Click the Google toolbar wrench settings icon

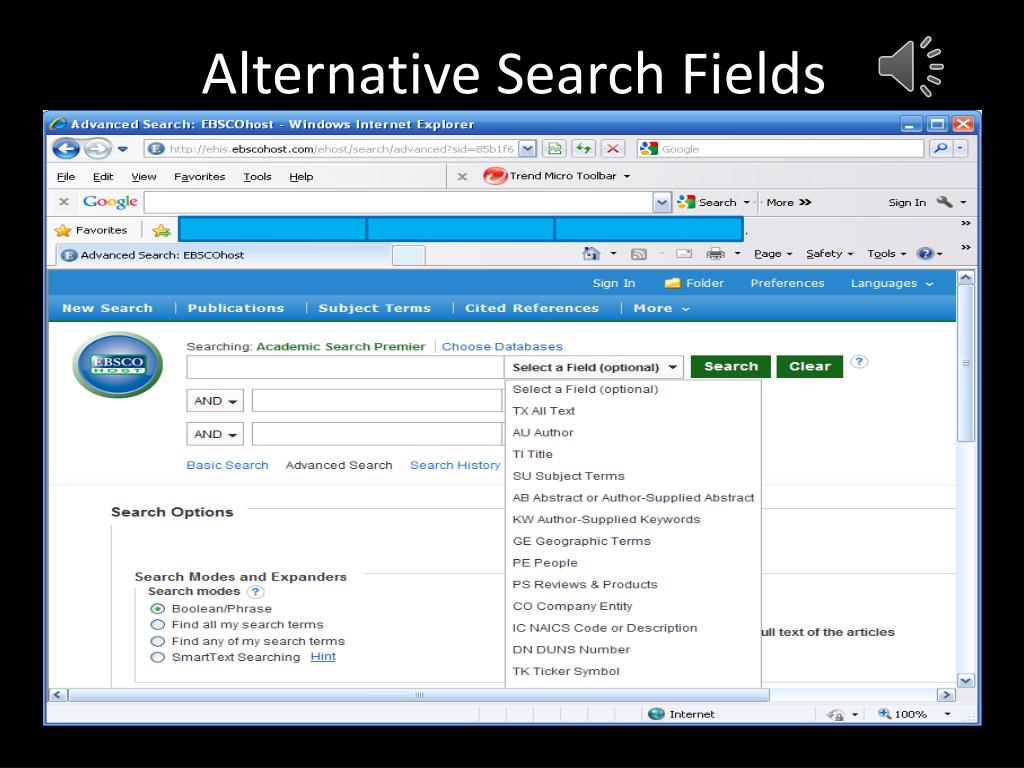point(945,202)
